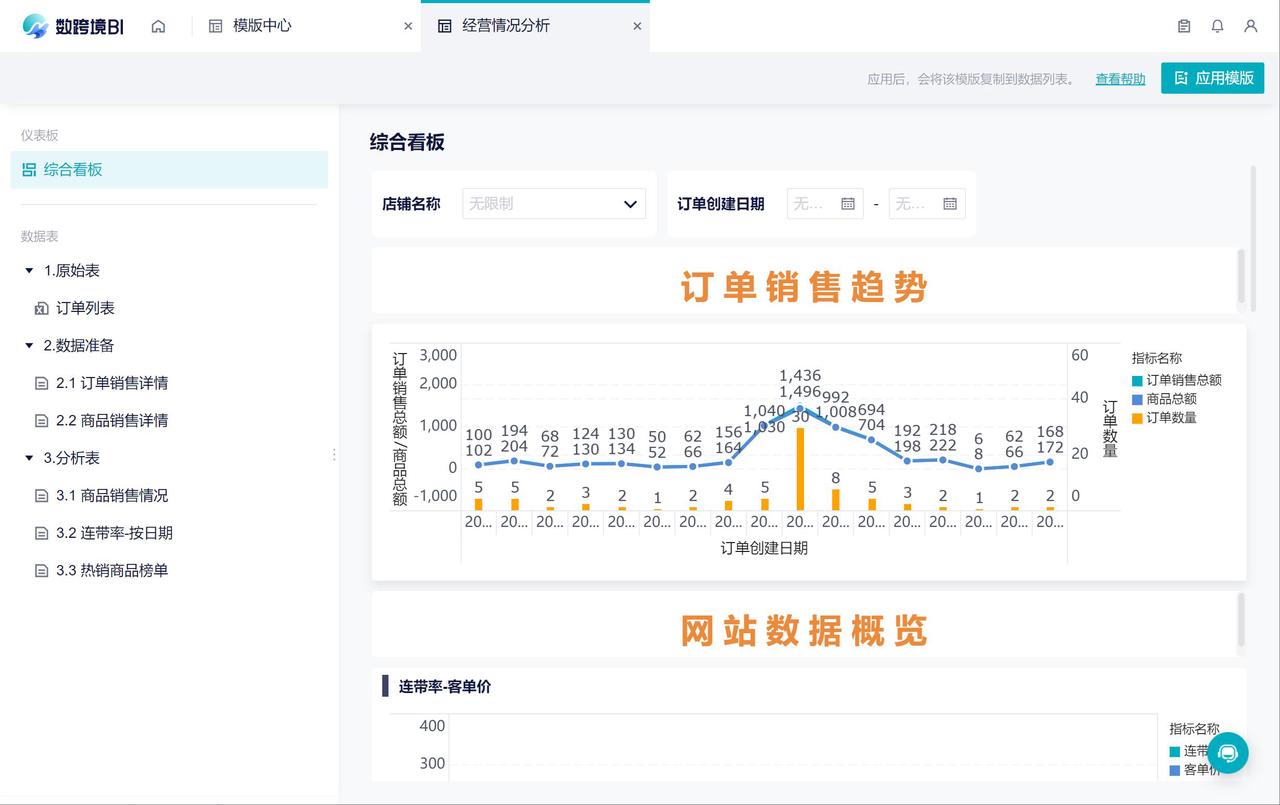Viewport: 1280px width, 805px height.
Task: Toggle 客单价 legend entry in lower chart
Action: tap(1195, 771)
